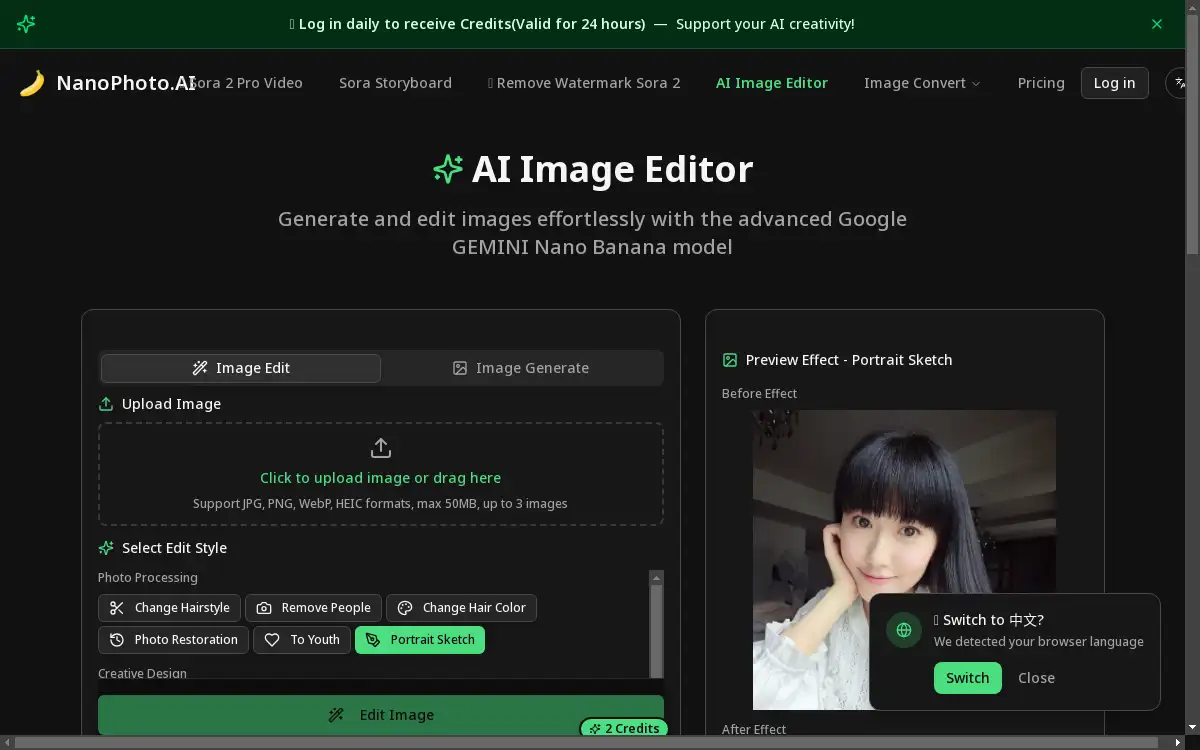Click the palette icon on Change Hair Color
Viewport: 1200px width, 750px height.
[x=405, y=608]
